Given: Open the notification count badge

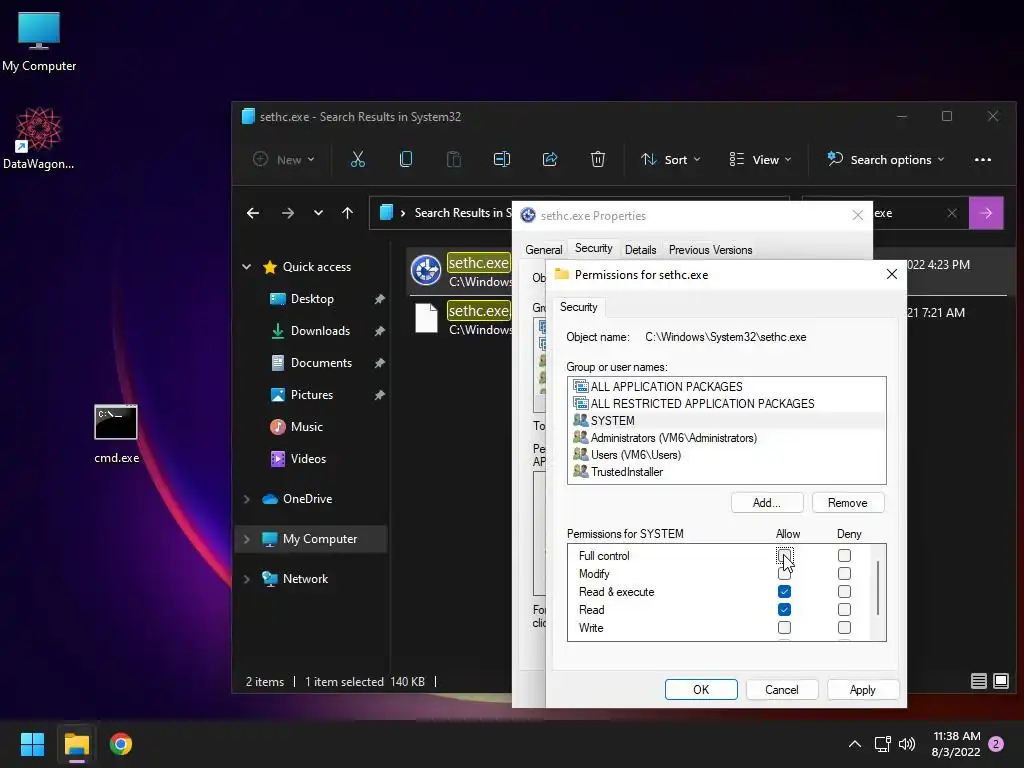Looking at the screenshot, I should [x=996, y=744].
